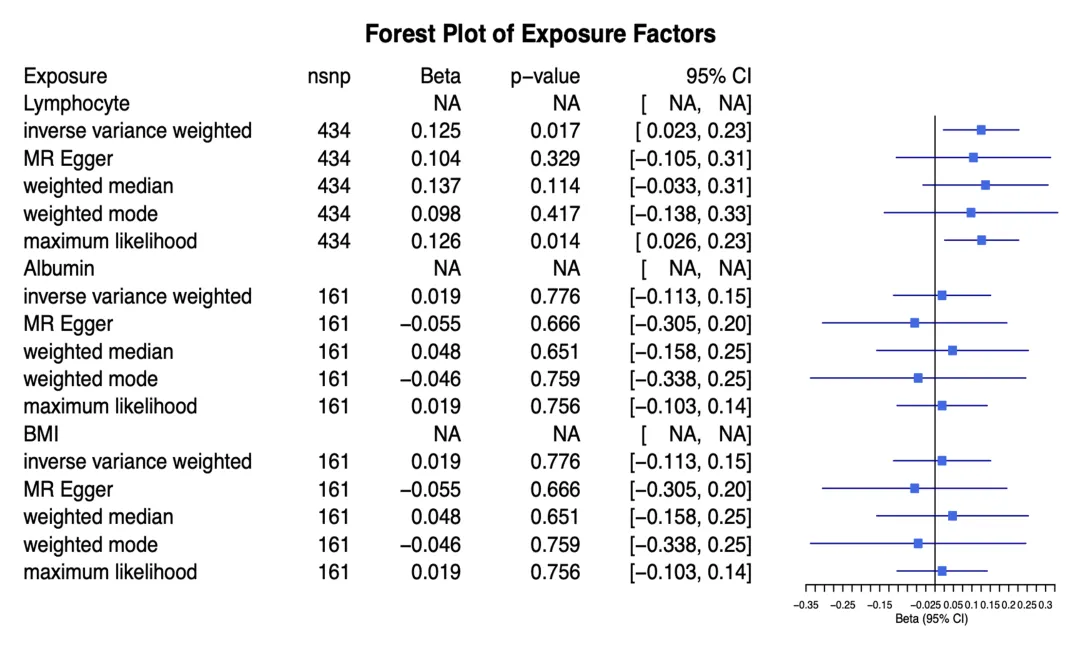1080x659 pixels.
Task: Select the "95% CI" column header
Action: click(x=715, y=76)
